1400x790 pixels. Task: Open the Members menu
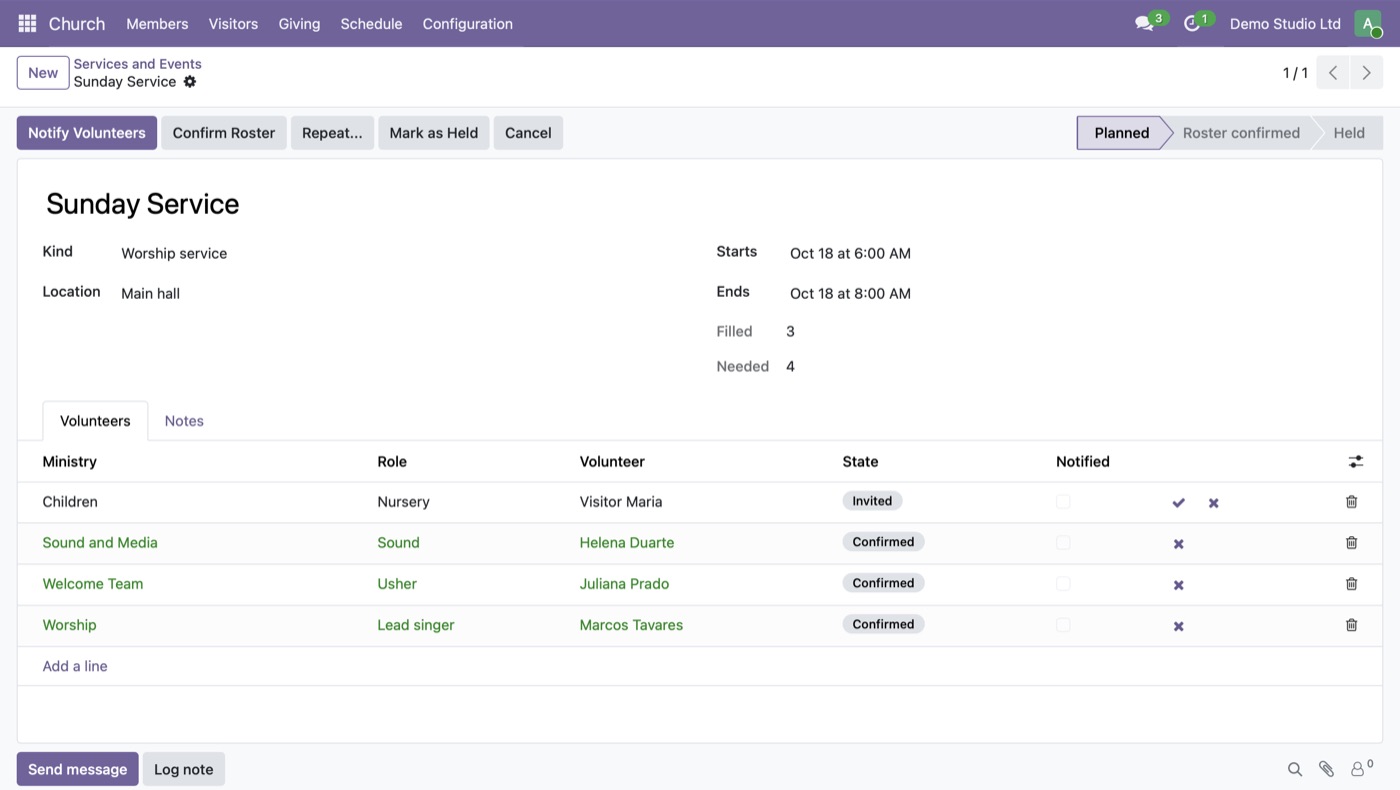tap(157, 24)
